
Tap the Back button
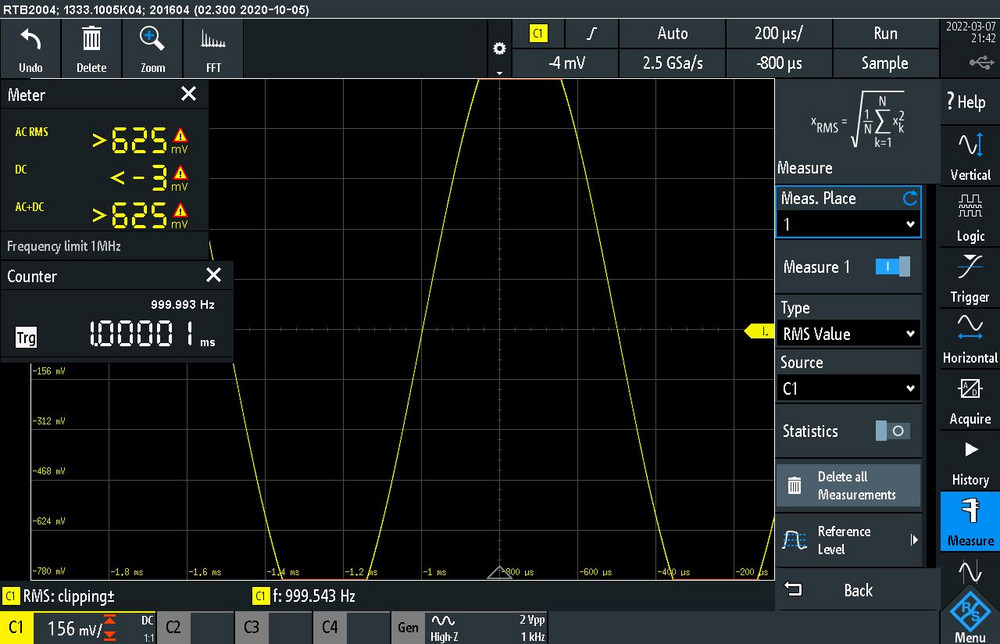[x=857, y=590]
